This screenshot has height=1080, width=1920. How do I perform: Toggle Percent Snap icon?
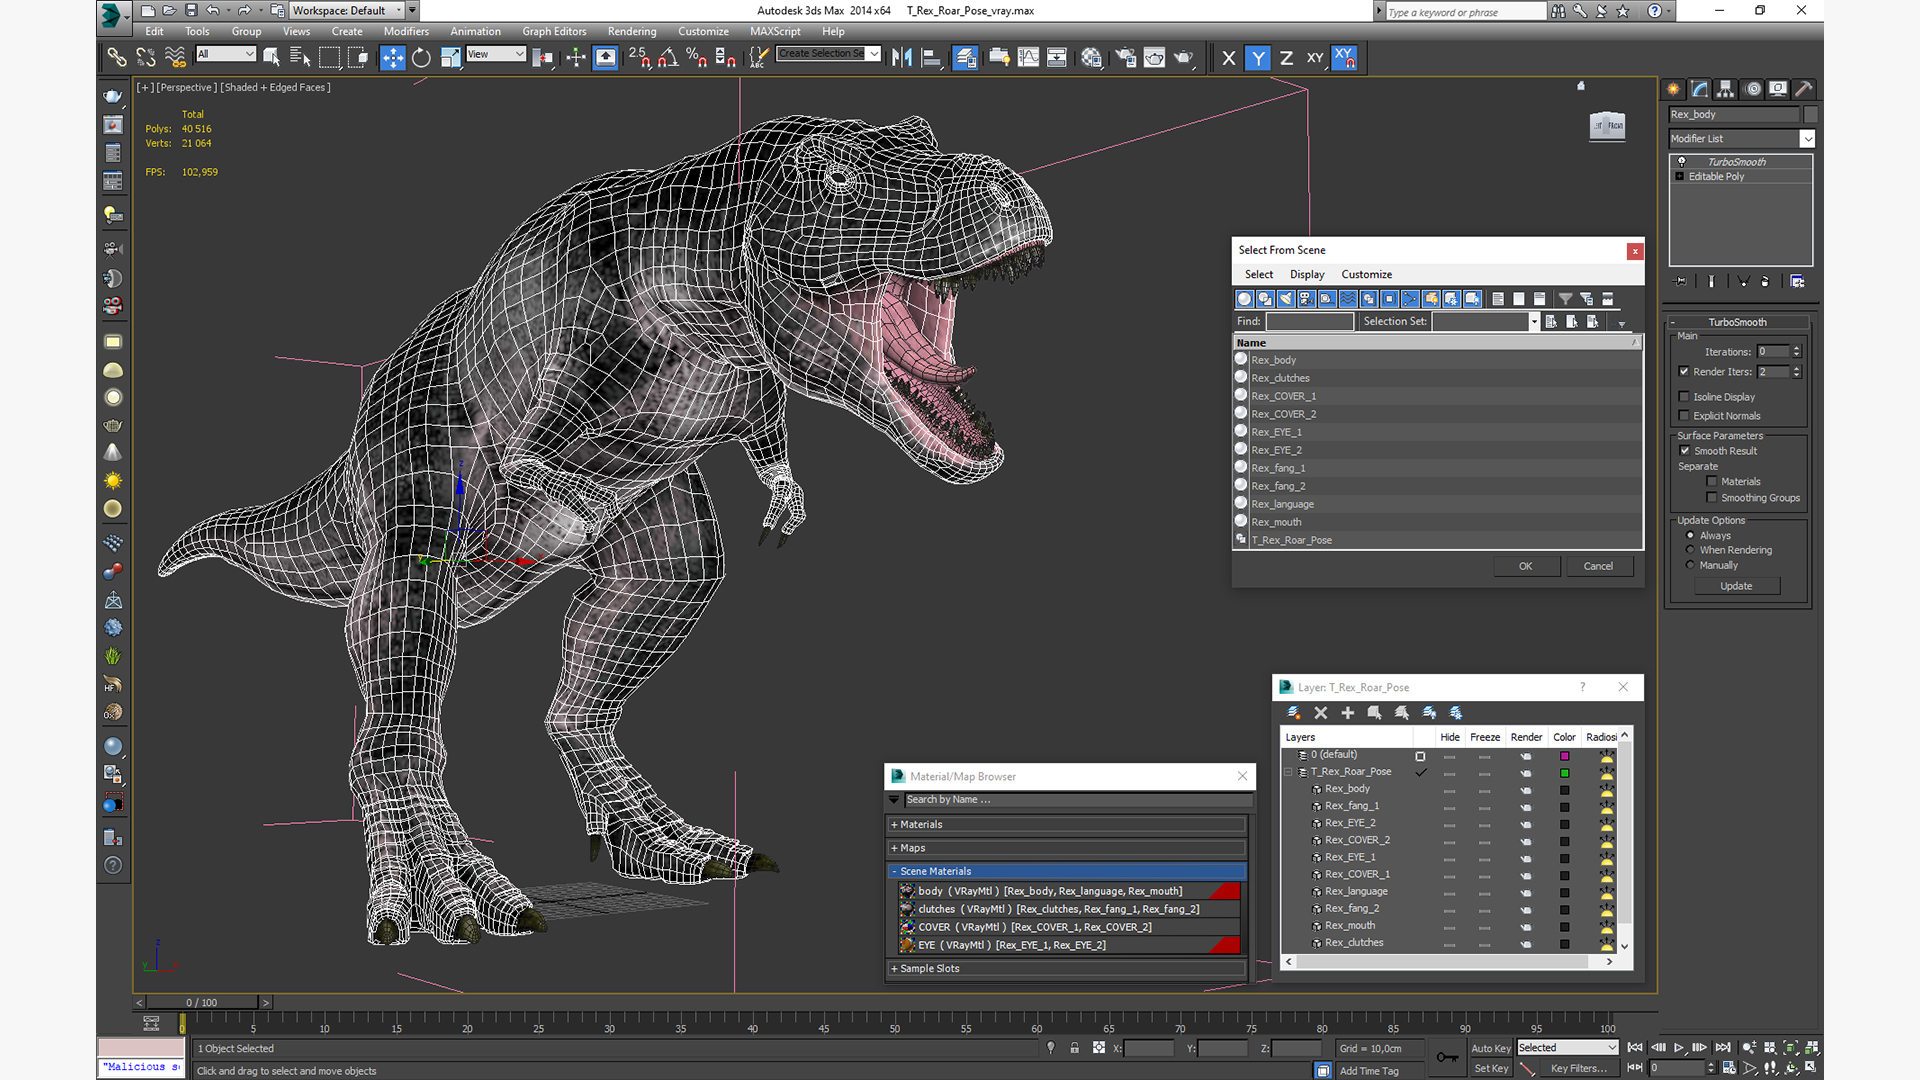pyautogui.click(x=697, y=58)
